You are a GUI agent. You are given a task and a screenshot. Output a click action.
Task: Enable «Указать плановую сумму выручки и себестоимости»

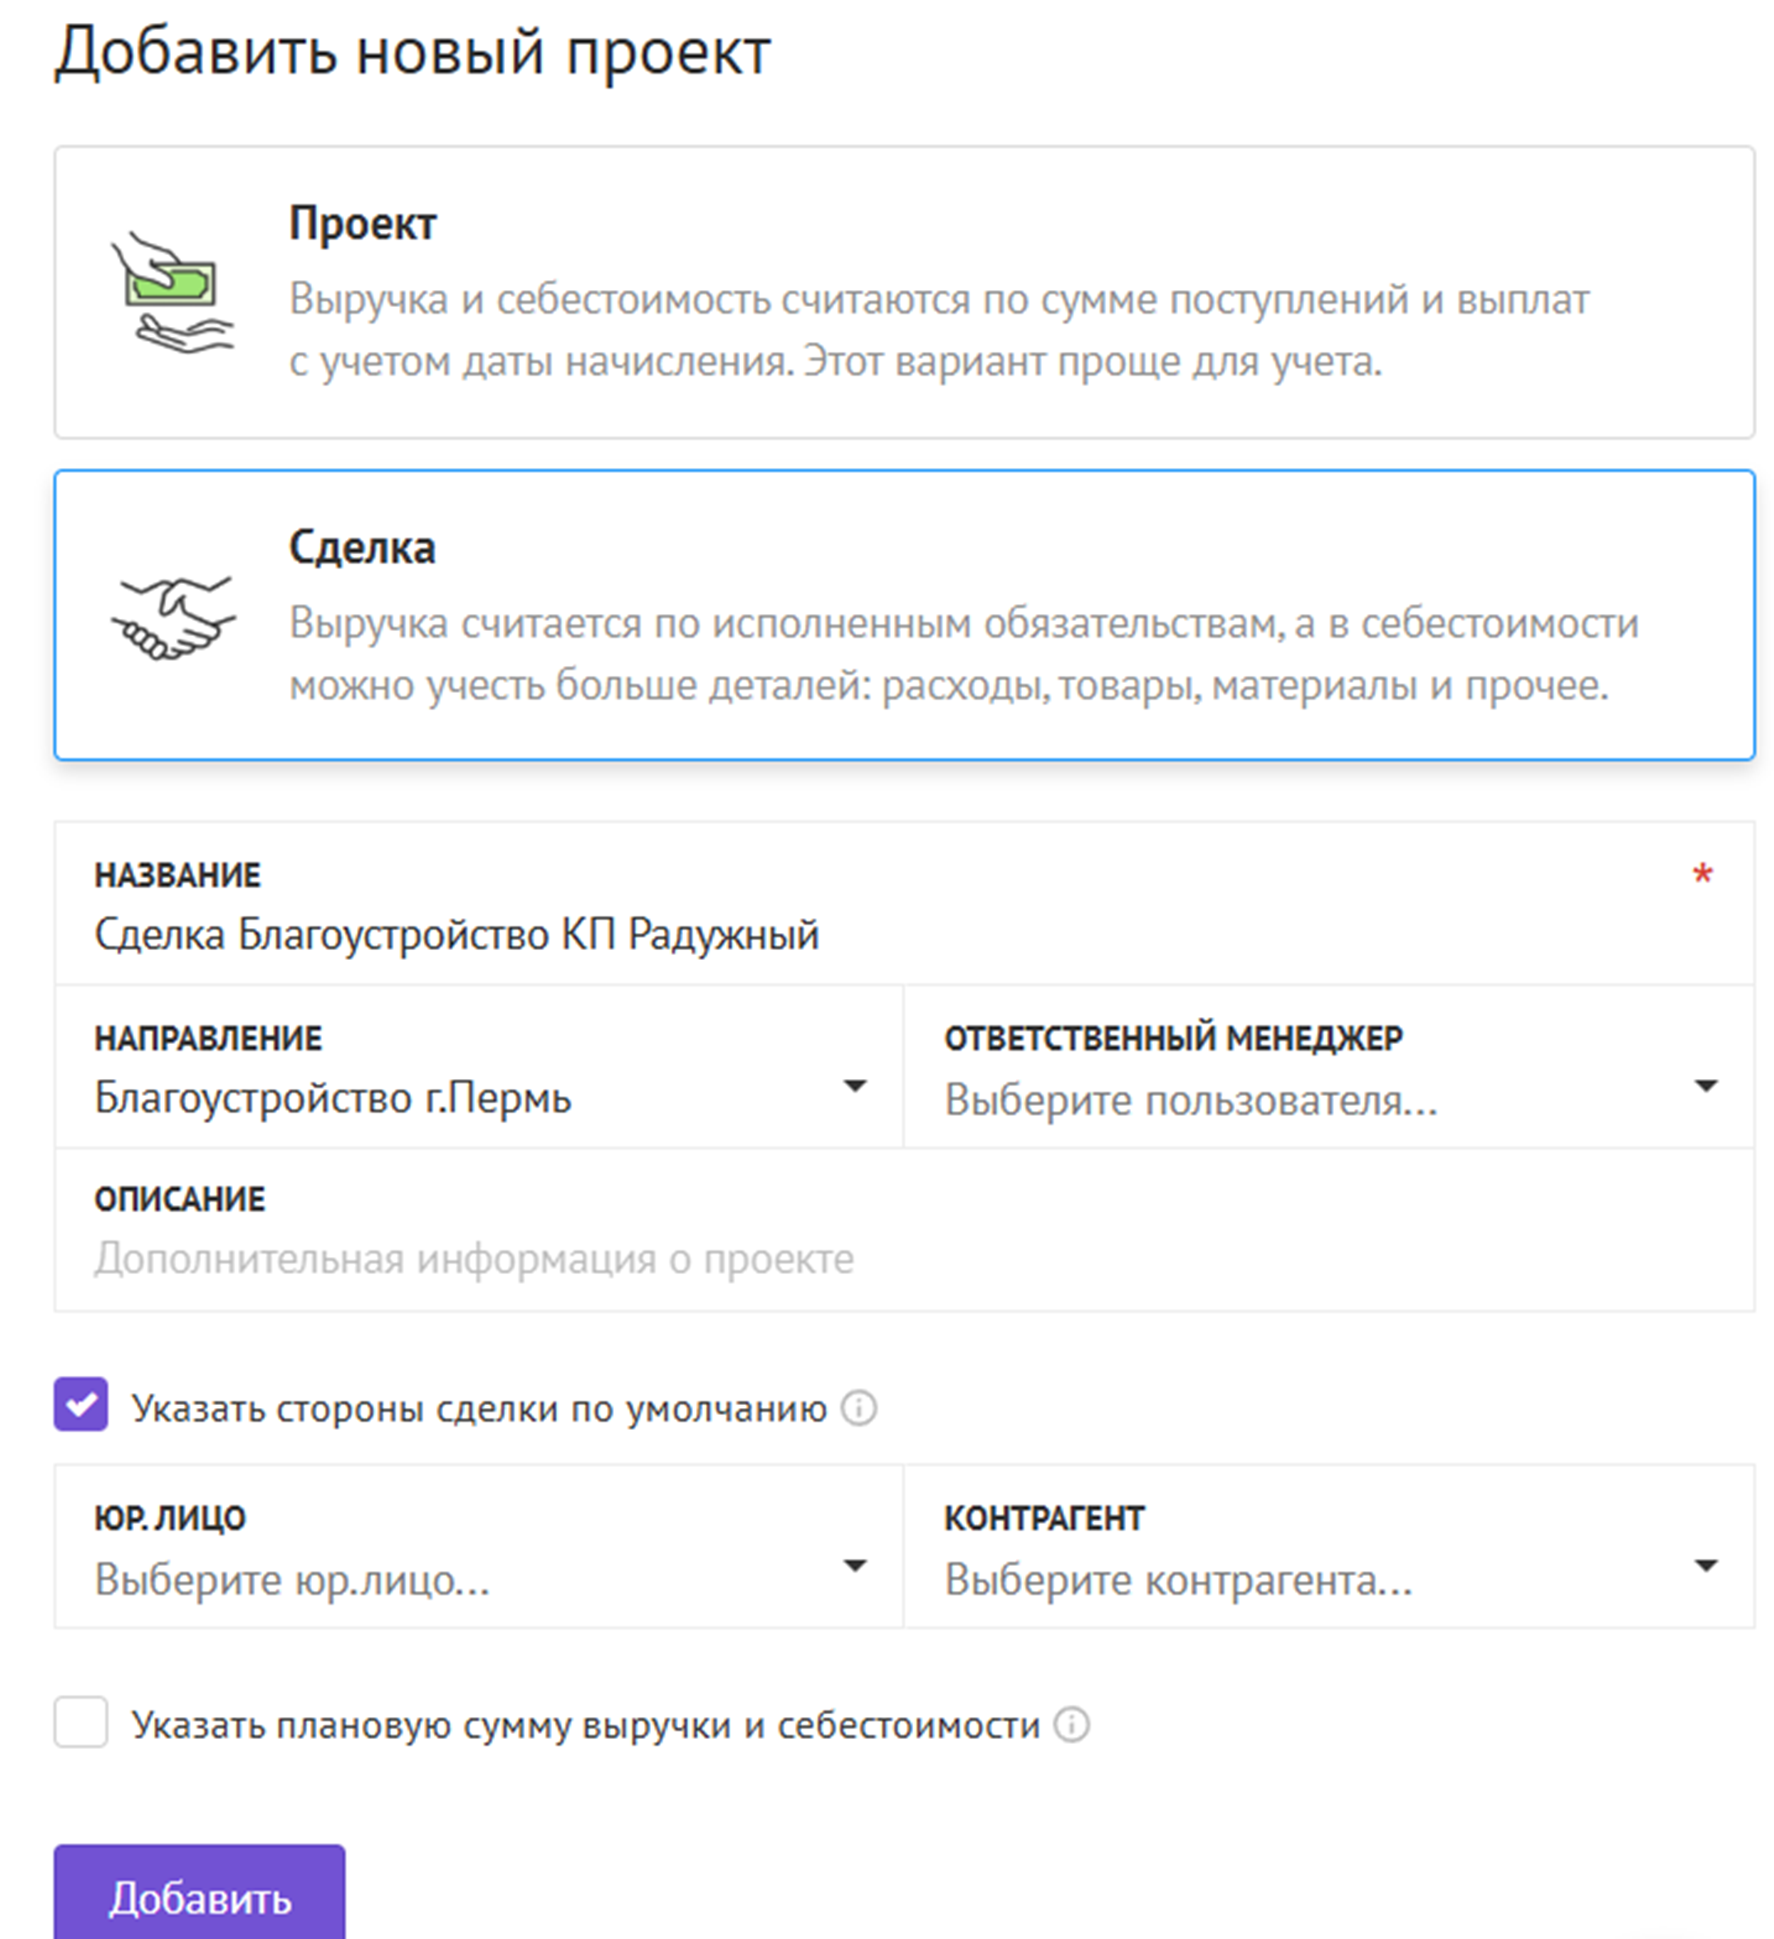(81, 1722)
